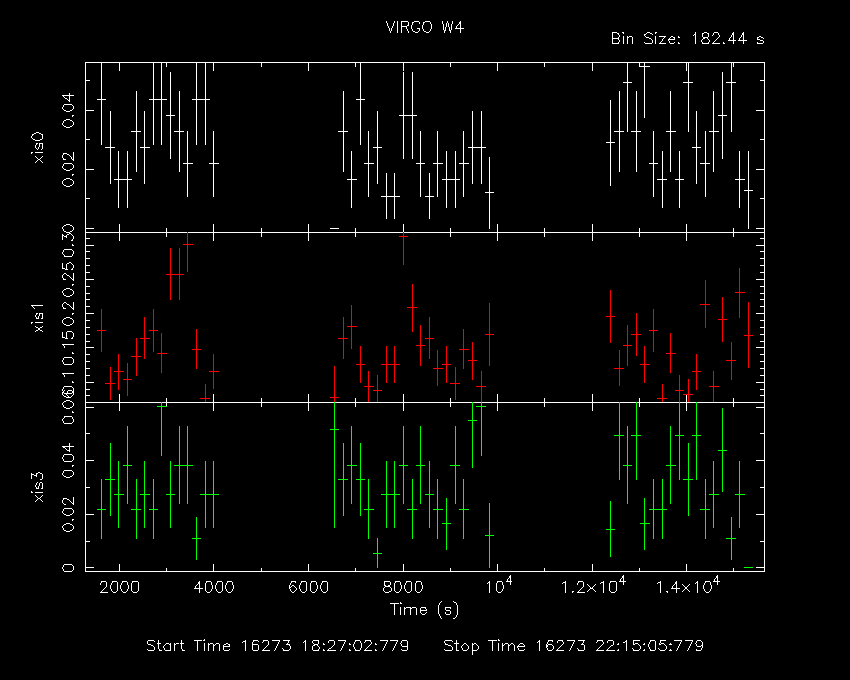This screenshot has height=680, width=850.
Task: Click the 0.04 tick label of xis0 panel
Action: (68, 111)
